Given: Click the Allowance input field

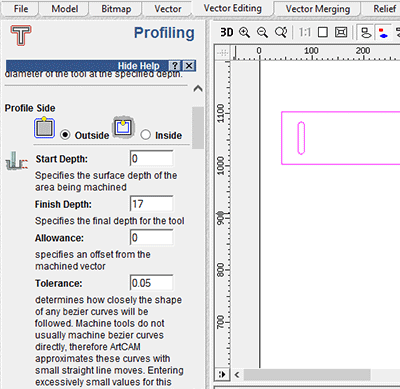Looking at the screenshot, I should tap(152, 238).
